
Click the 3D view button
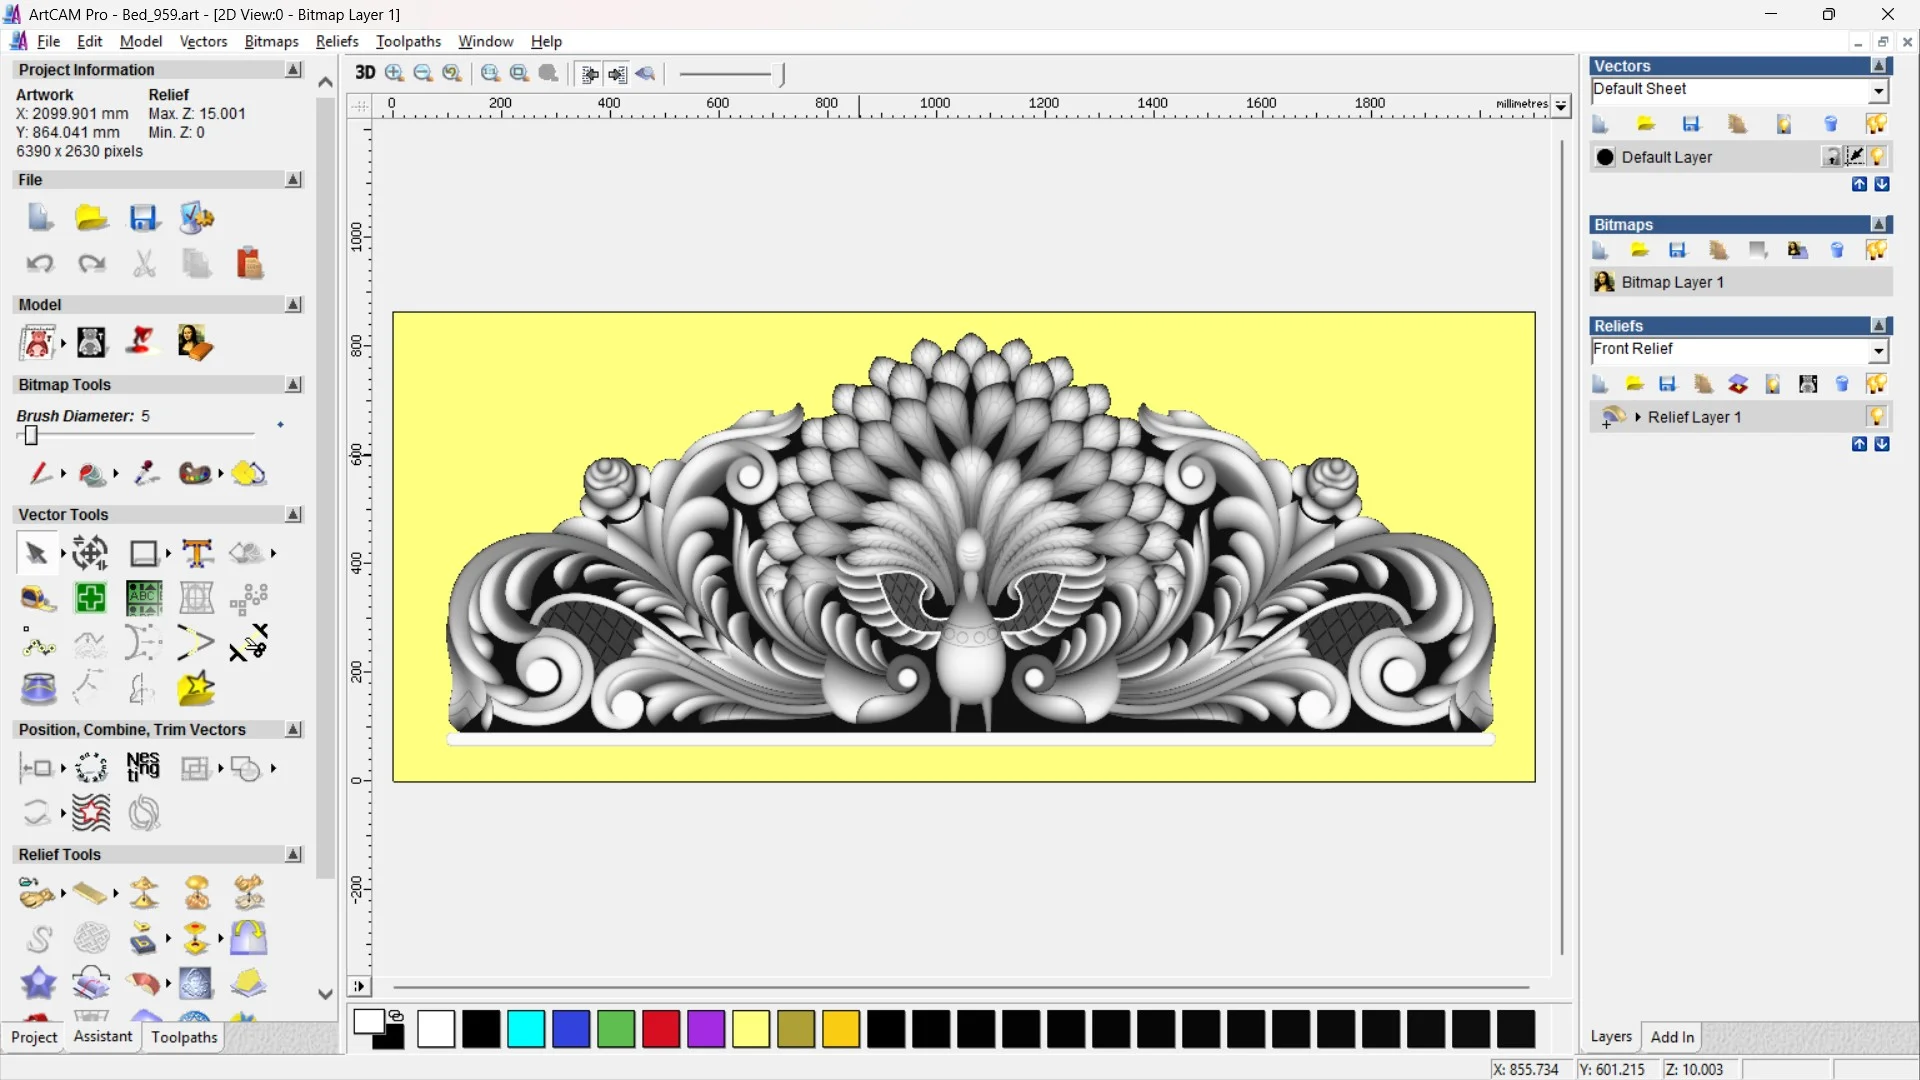tap(365, 73)
